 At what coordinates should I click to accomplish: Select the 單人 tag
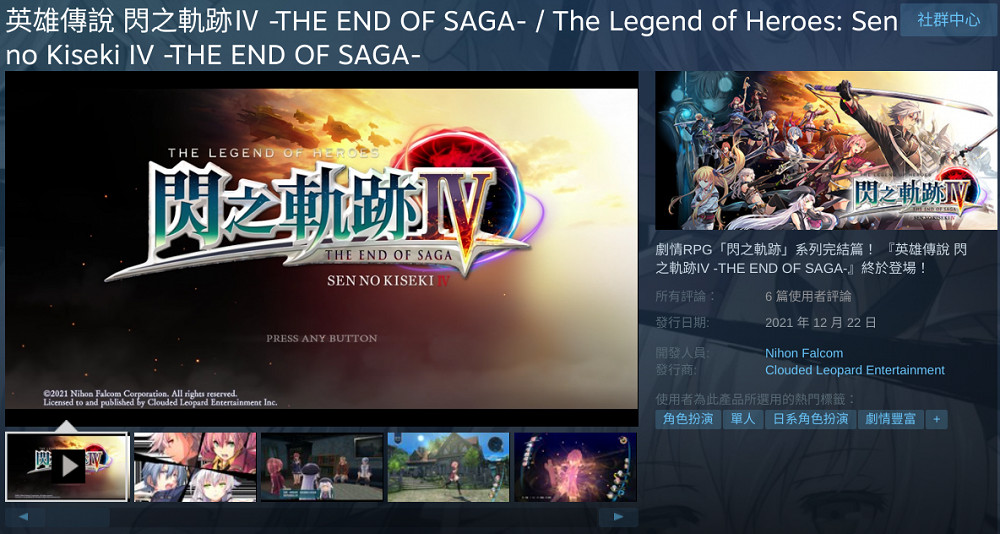click(743, 419)
